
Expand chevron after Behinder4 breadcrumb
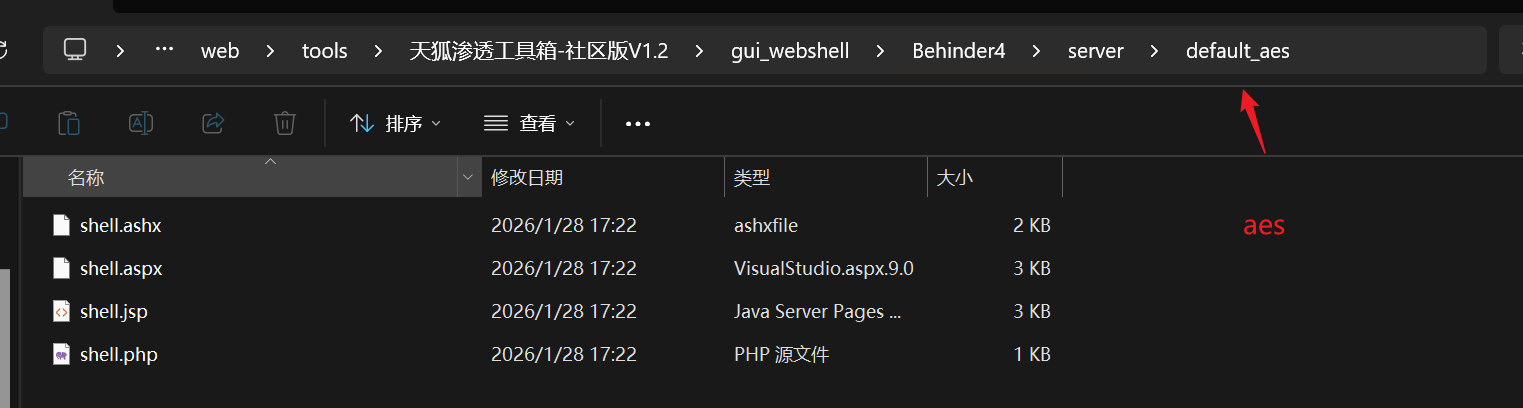click(x=1037, y=50)
